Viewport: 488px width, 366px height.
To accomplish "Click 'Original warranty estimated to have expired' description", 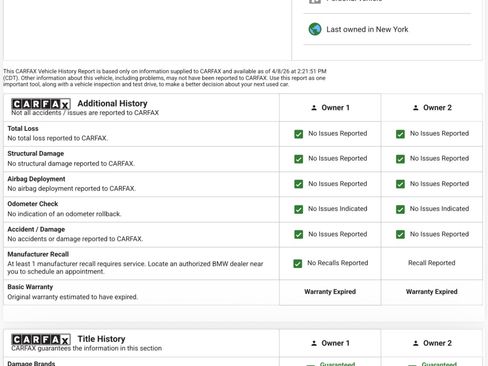I will point(72,297).
